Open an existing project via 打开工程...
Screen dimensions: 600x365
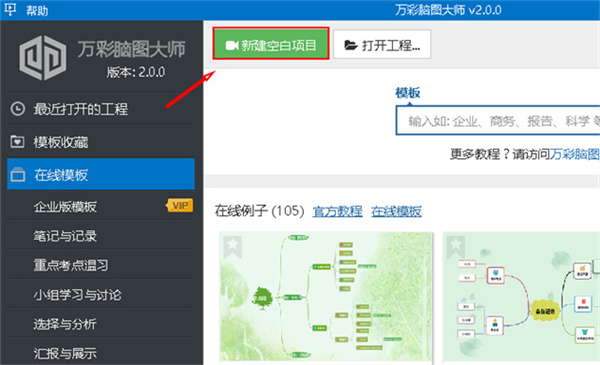(x=382, y=45)
